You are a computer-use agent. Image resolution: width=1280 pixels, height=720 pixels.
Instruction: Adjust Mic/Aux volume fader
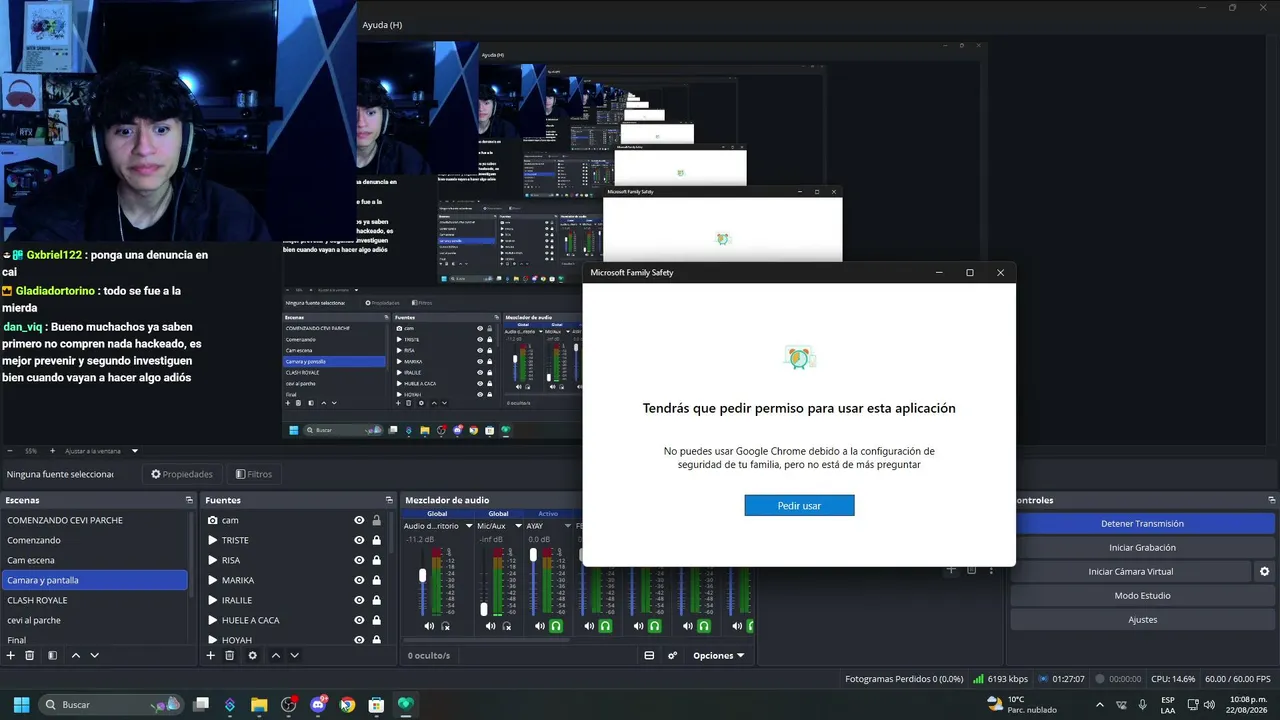click(x=484, y=609)
